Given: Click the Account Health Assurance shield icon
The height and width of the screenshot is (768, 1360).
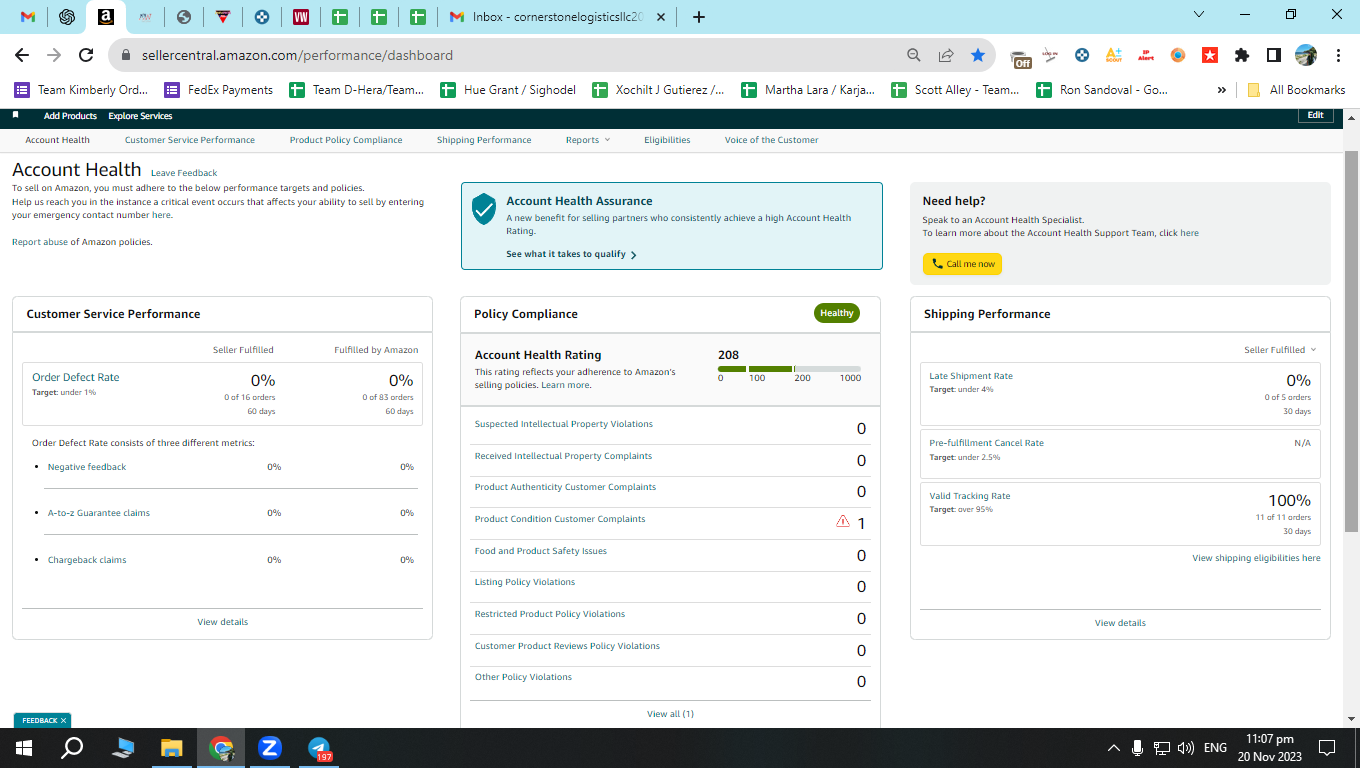Looking at the screenshot, I should pos(484,209).
